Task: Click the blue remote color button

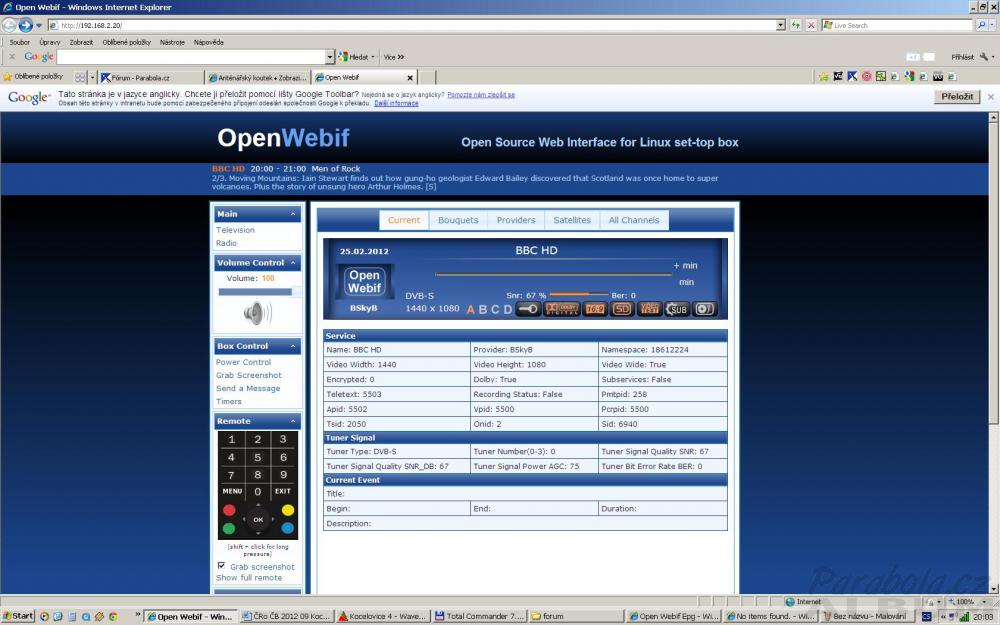Action: click(288, 528)
